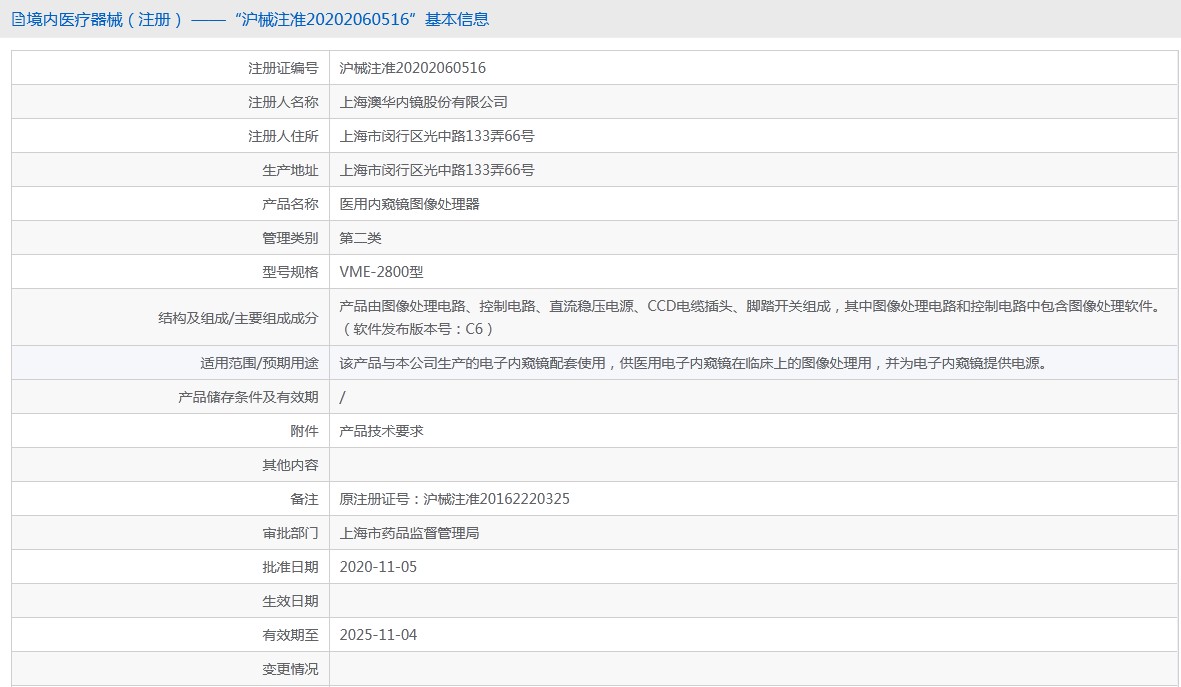Select the address value in the 注册人住所 row
This screenshot has width=1181, height=687.
click(x=437, y=136)
